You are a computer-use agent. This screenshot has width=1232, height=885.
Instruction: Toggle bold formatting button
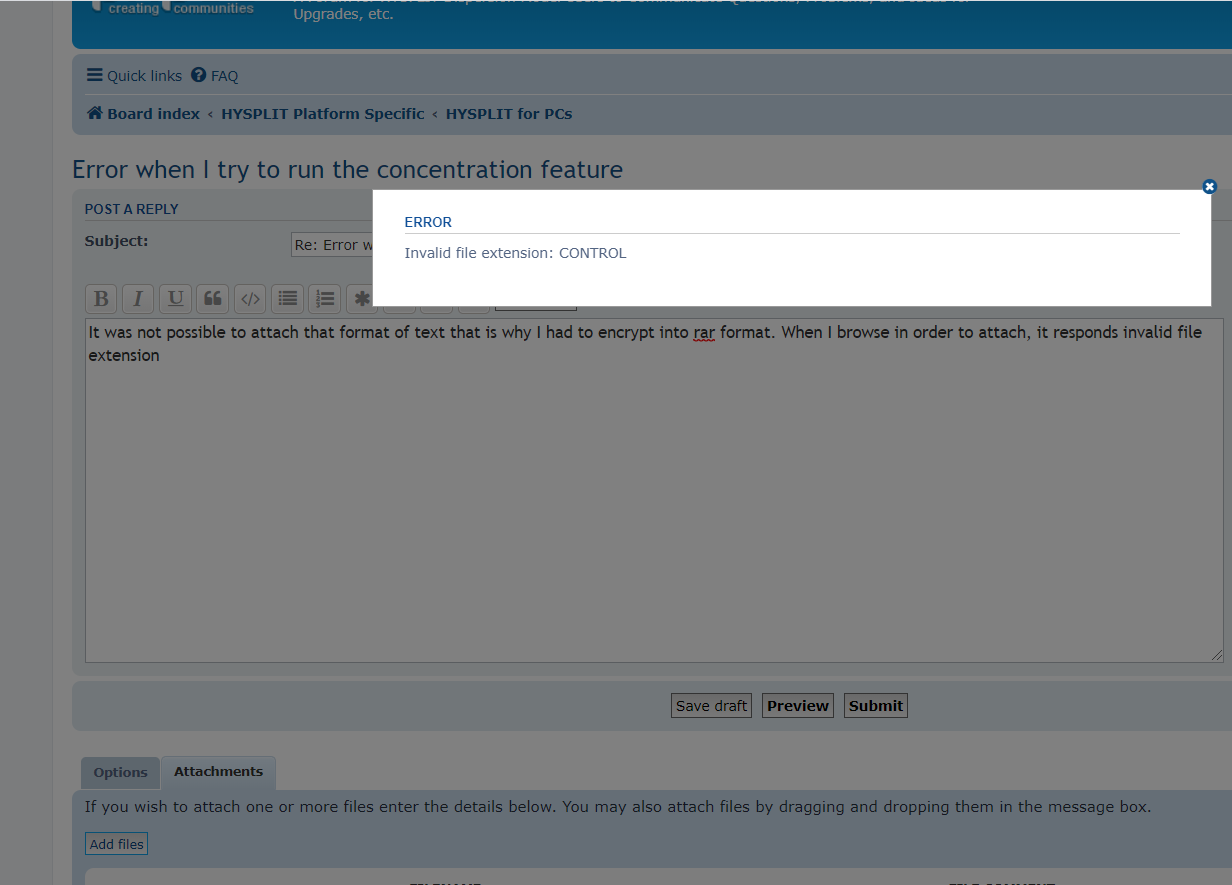[100, 298]
